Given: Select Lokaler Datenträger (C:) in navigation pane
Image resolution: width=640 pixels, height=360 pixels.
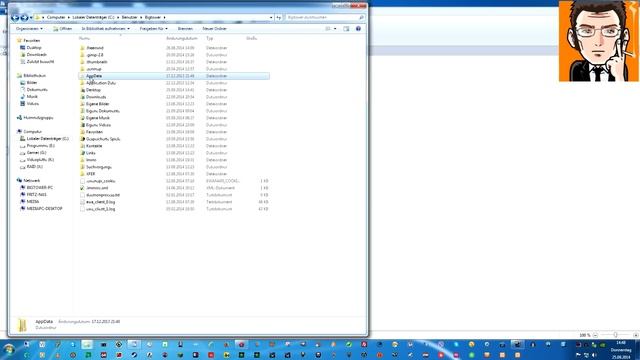Looking at the screenshot, I should click(x=47, y=139).
